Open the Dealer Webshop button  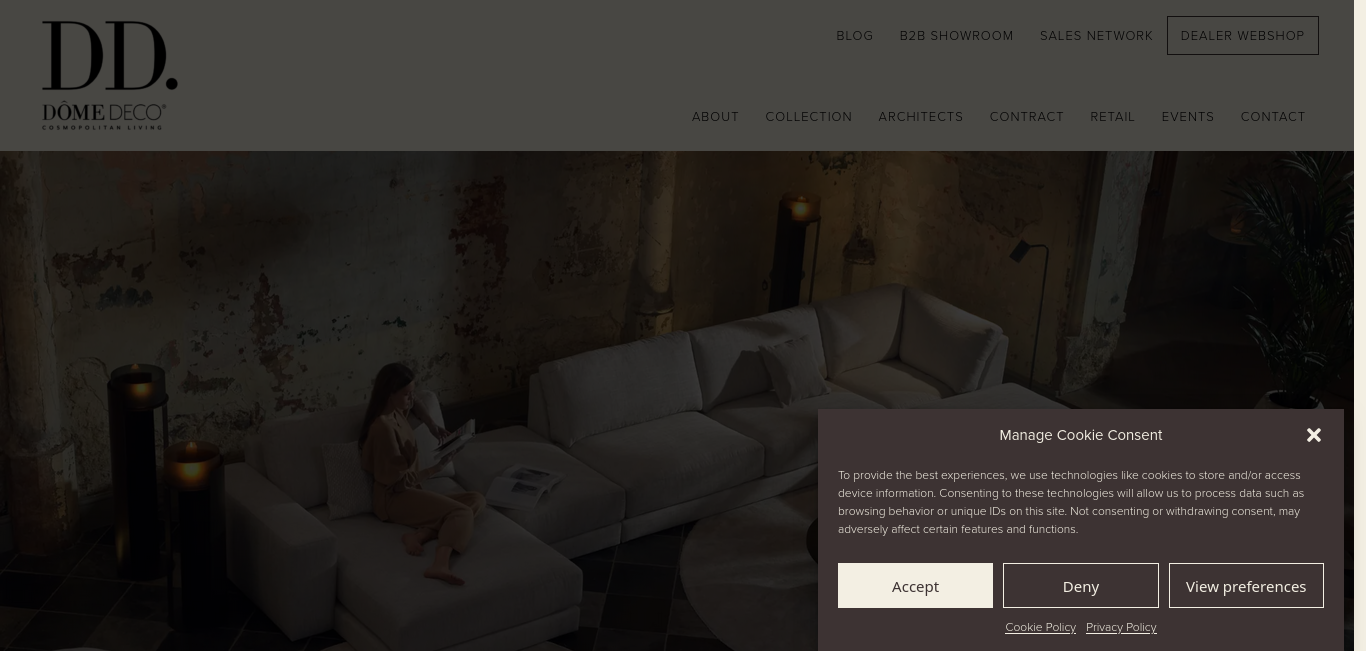coord(1242,36)
